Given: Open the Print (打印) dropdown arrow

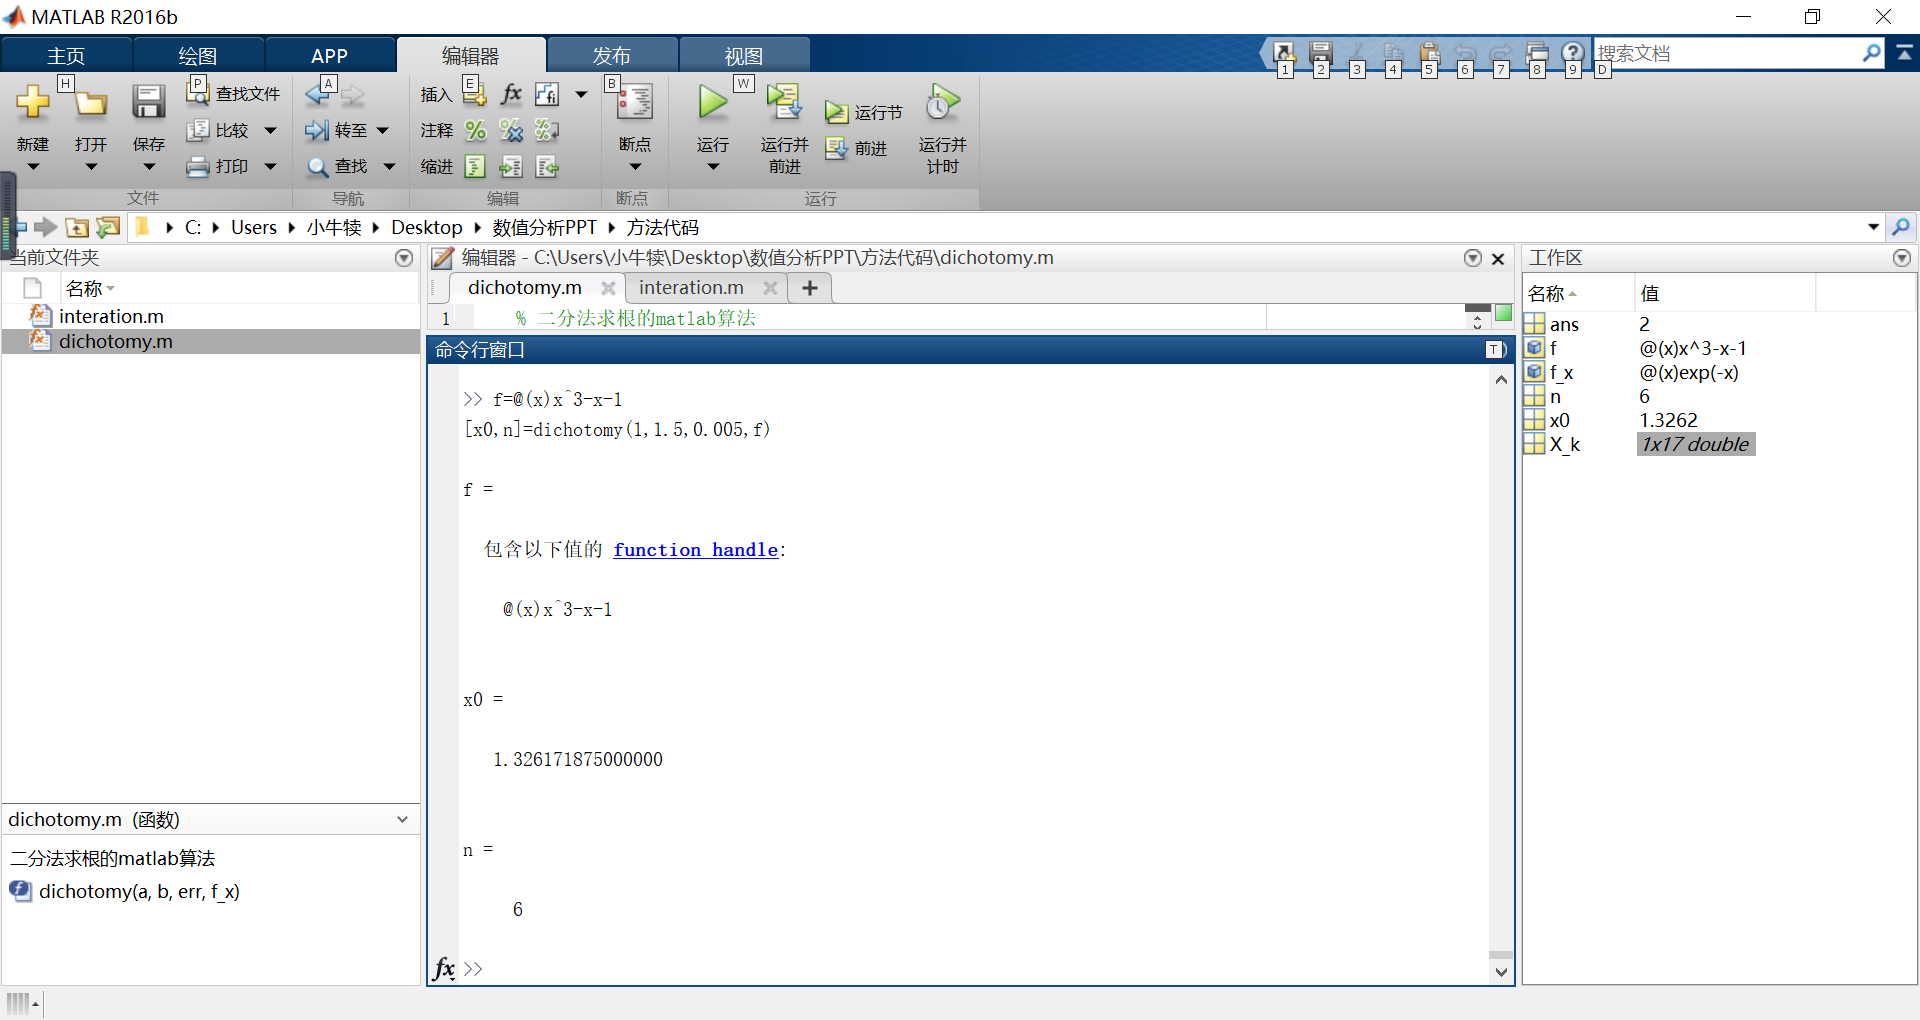Looking at the screenshot, I should tap(270, 166).
